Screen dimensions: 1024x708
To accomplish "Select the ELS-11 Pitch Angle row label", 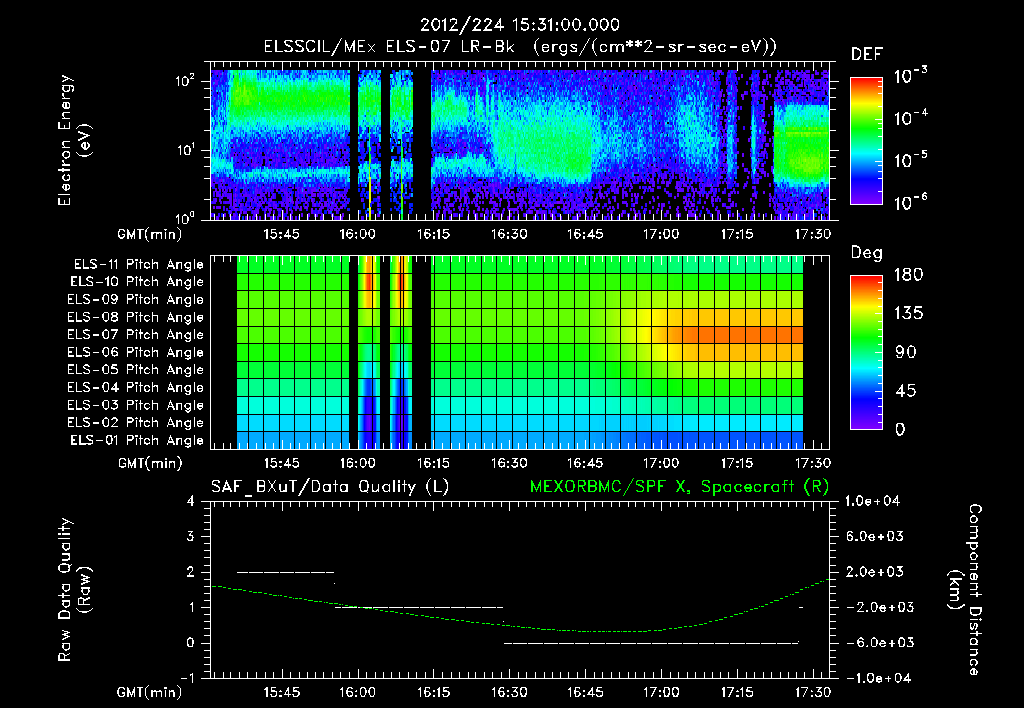I will [x=138, y=265].
